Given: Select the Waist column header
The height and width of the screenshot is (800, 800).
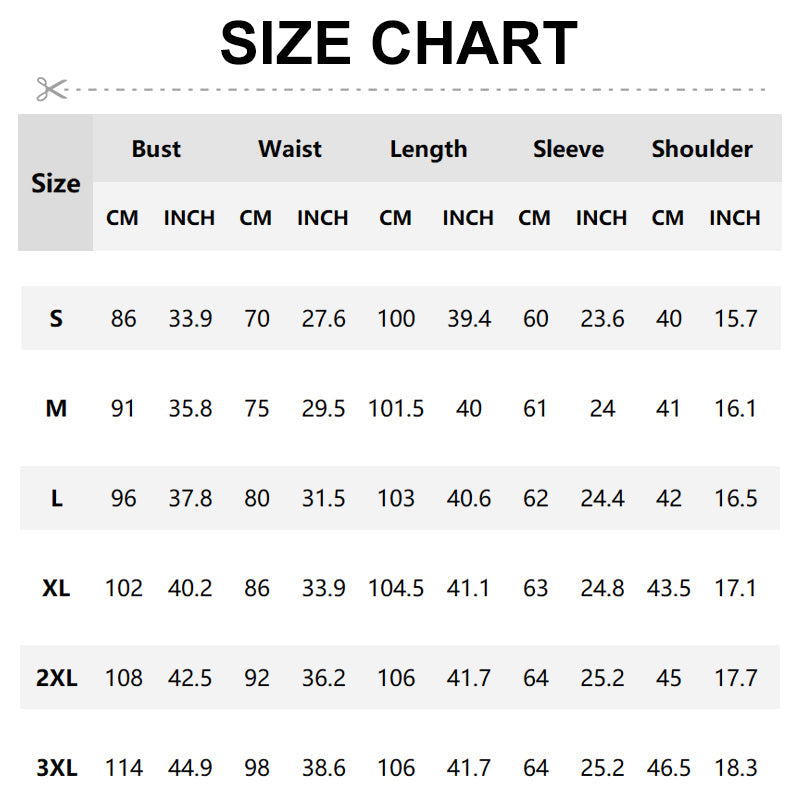Looking at the screenshot, I should (290, 149).
